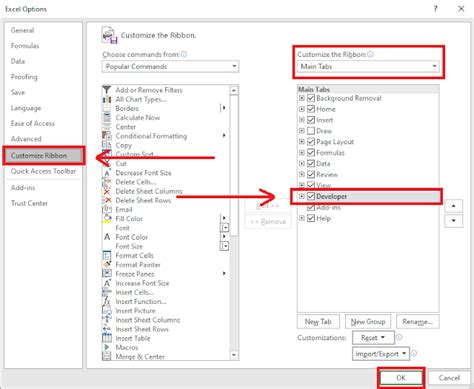Click the Calculate Now icon
Image resolution: width=474 pixels, height=389 pixels.
[x=106, y=117]
